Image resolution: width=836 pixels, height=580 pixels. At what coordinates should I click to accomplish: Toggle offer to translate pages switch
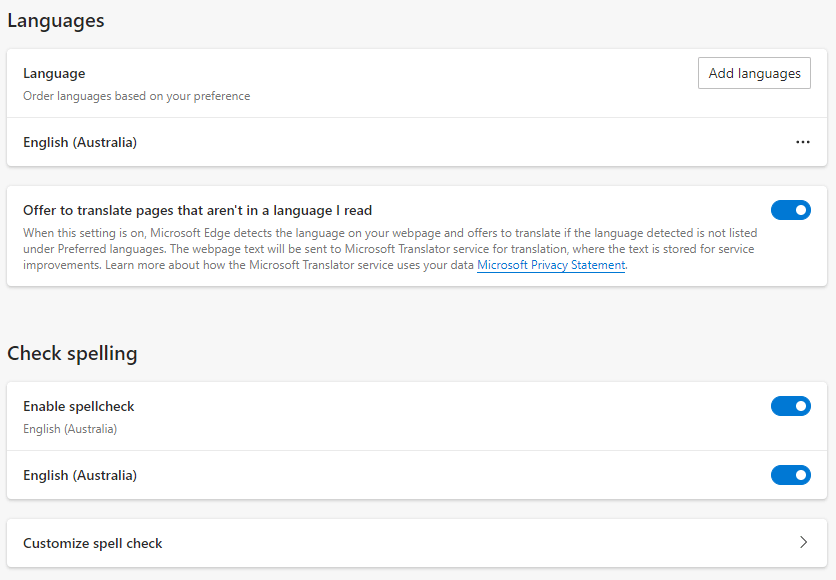790,210
